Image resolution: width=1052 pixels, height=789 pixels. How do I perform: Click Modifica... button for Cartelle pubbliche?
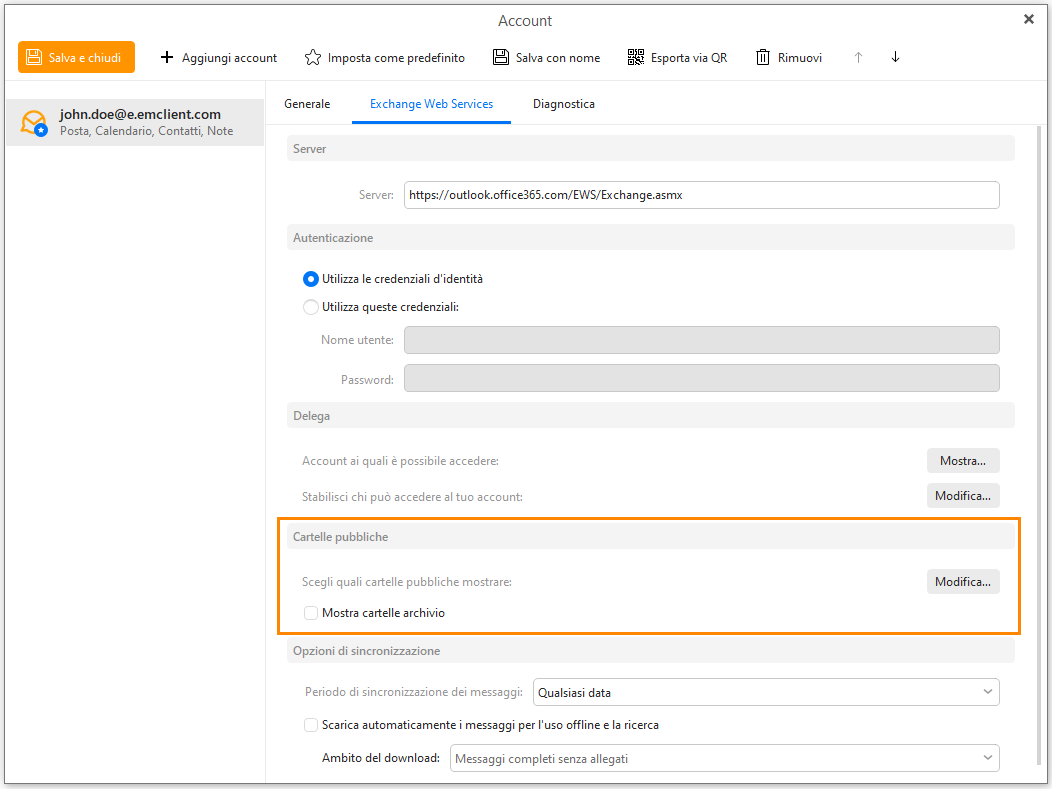point(963,582)
